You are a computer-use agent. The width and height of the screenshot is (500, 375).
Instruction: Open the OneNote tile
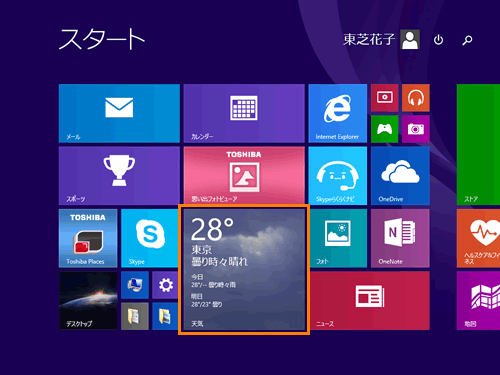pyautogui.click(x=400, y=238)
